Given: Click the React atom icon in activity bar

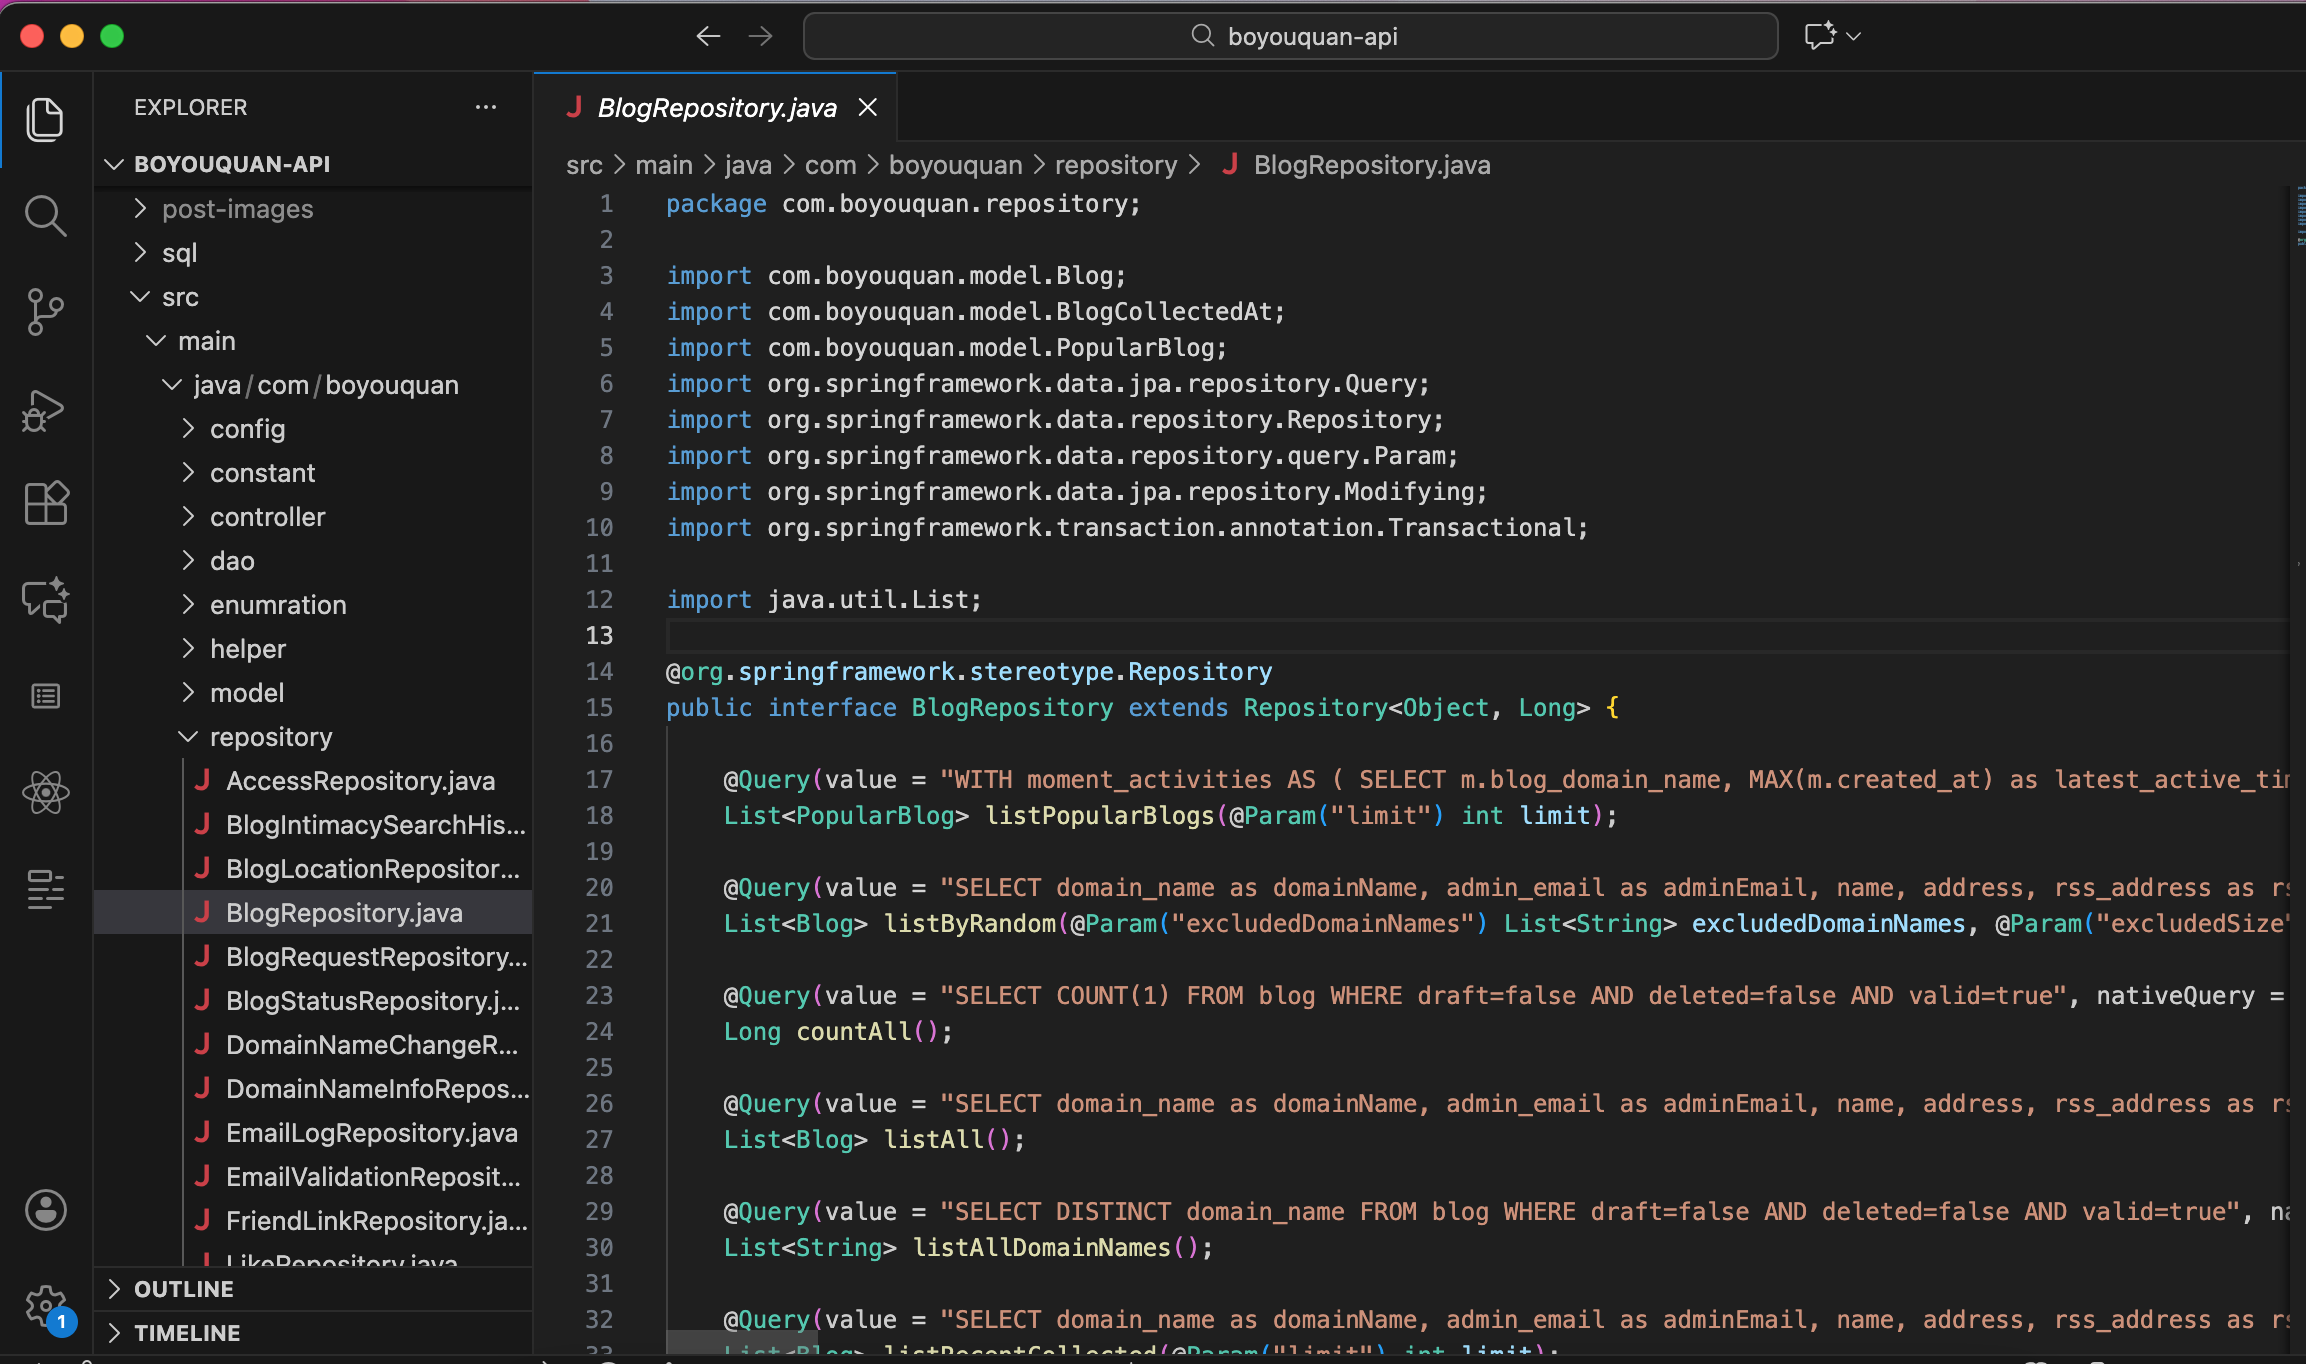Looking at the screenshot, I should (x=45, y=793).
